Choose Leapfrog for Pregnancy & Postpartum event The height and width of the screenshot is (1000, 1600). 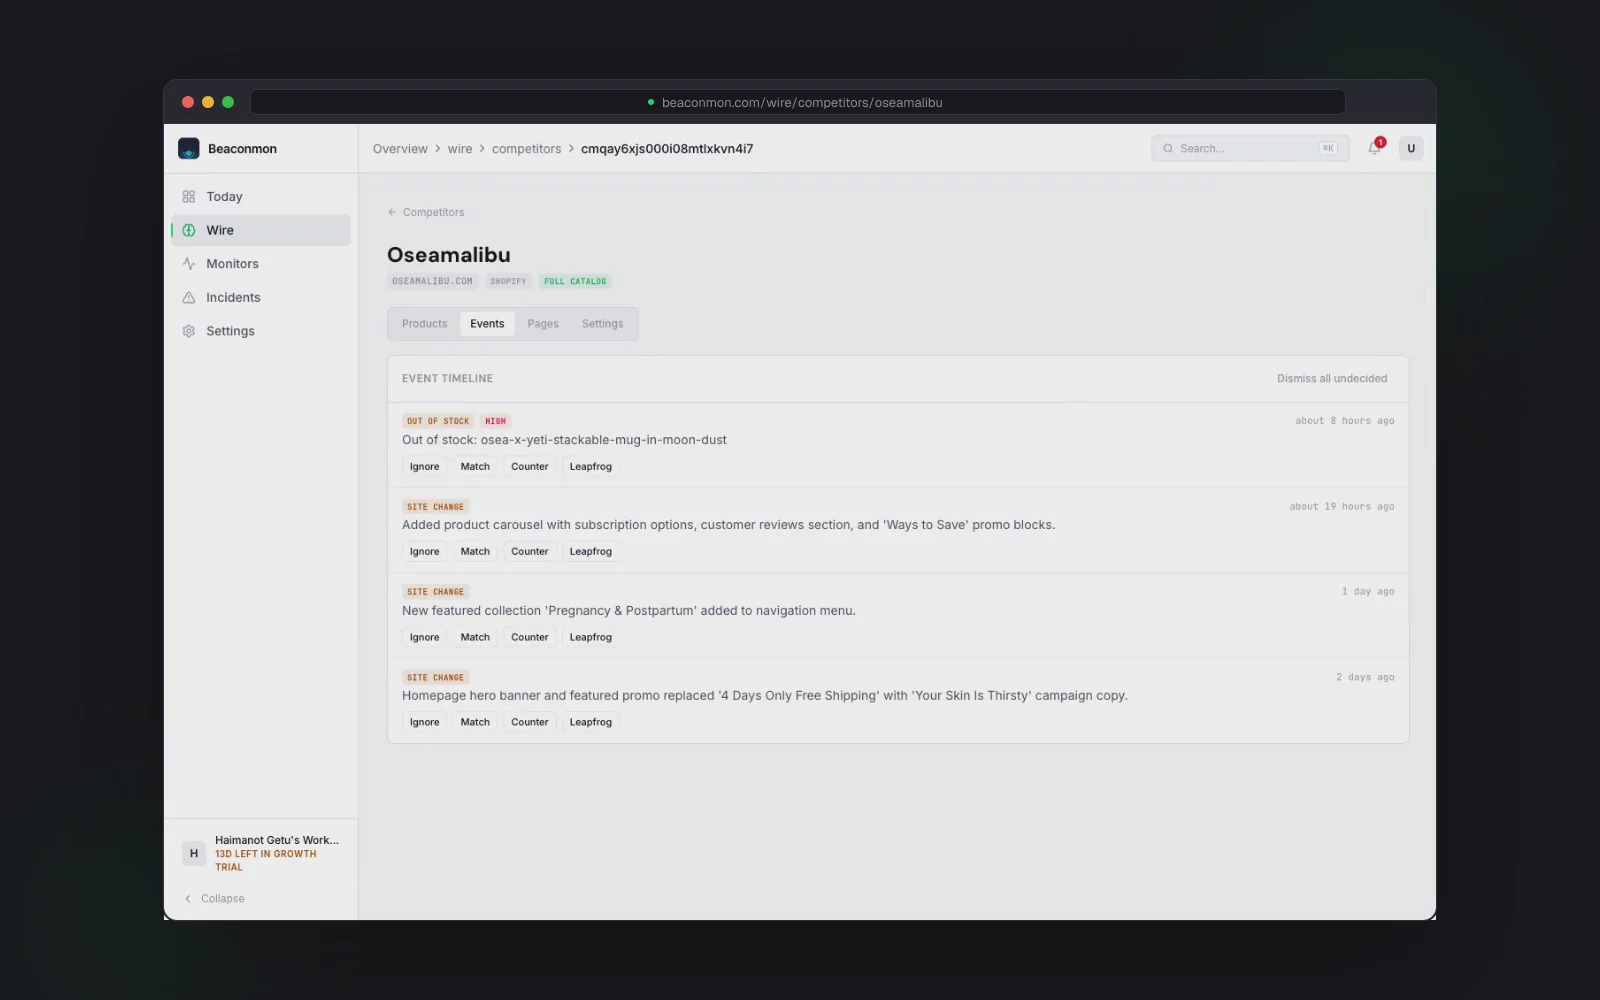coord(591,637)
